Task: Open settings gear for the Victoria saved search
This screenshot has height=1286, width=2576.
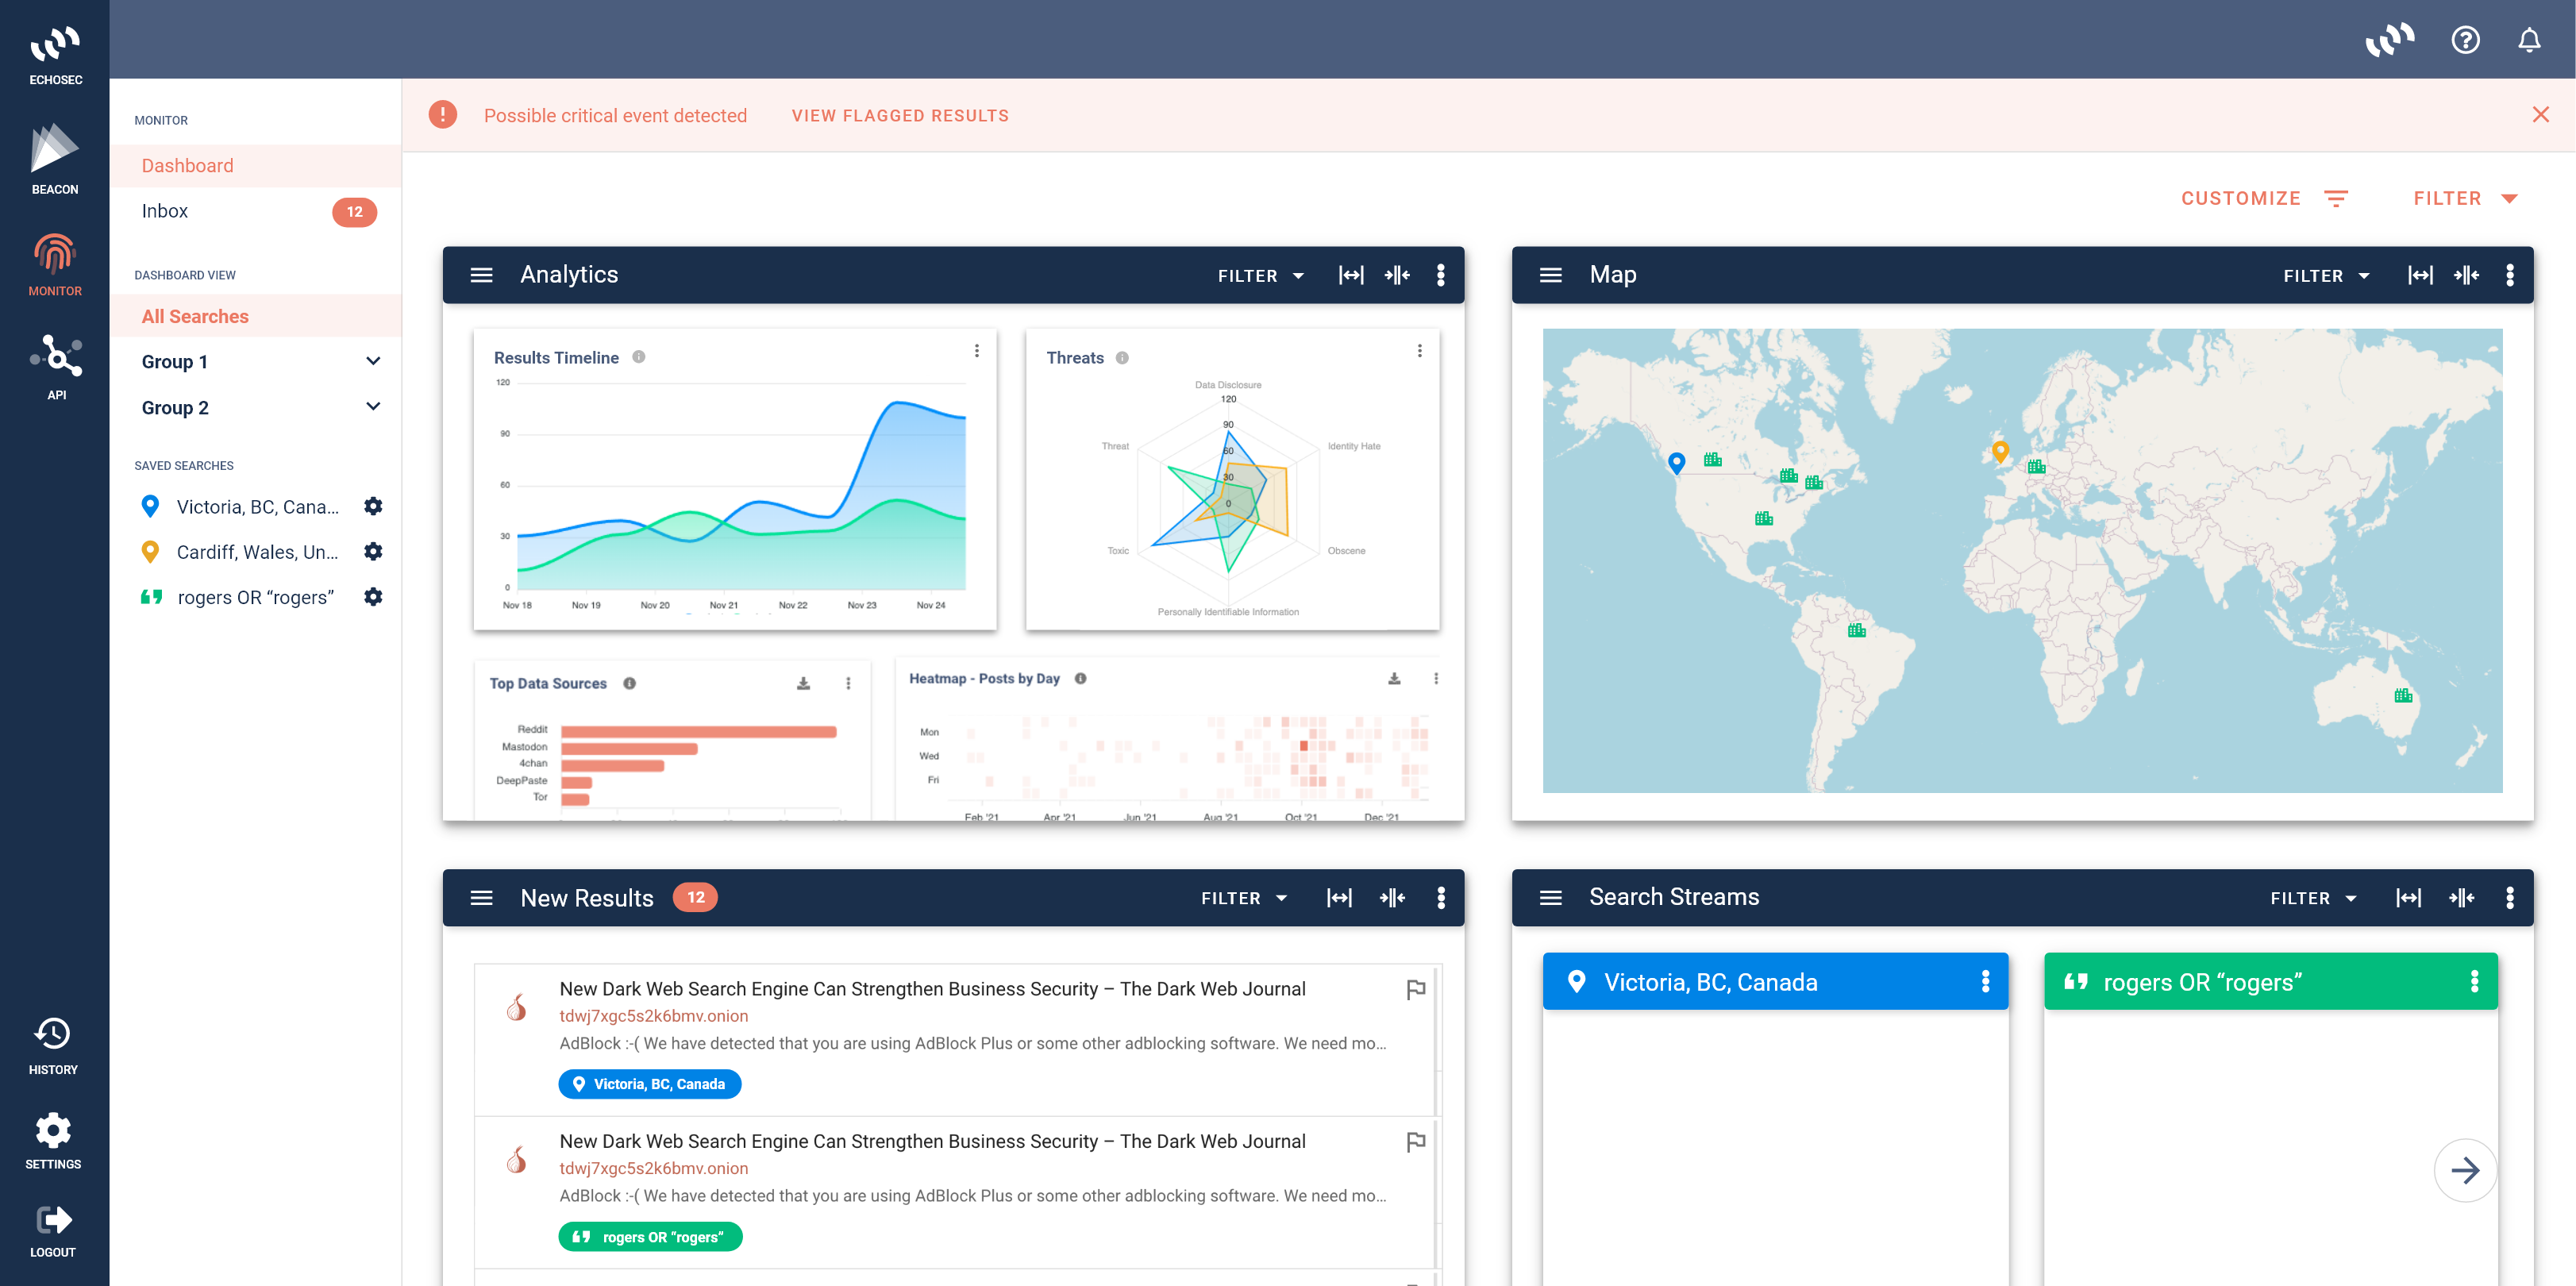Action: (x=372, y=506)
